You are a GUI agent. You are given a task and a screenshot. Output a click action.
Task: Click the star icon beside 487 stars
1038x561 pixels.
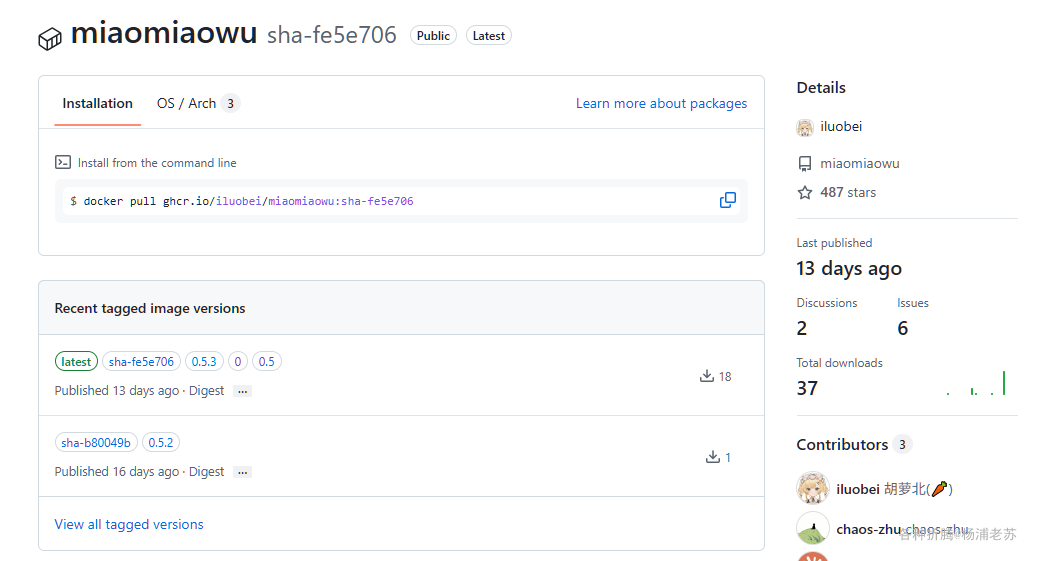pyautogui.click(x=805, y=193)
